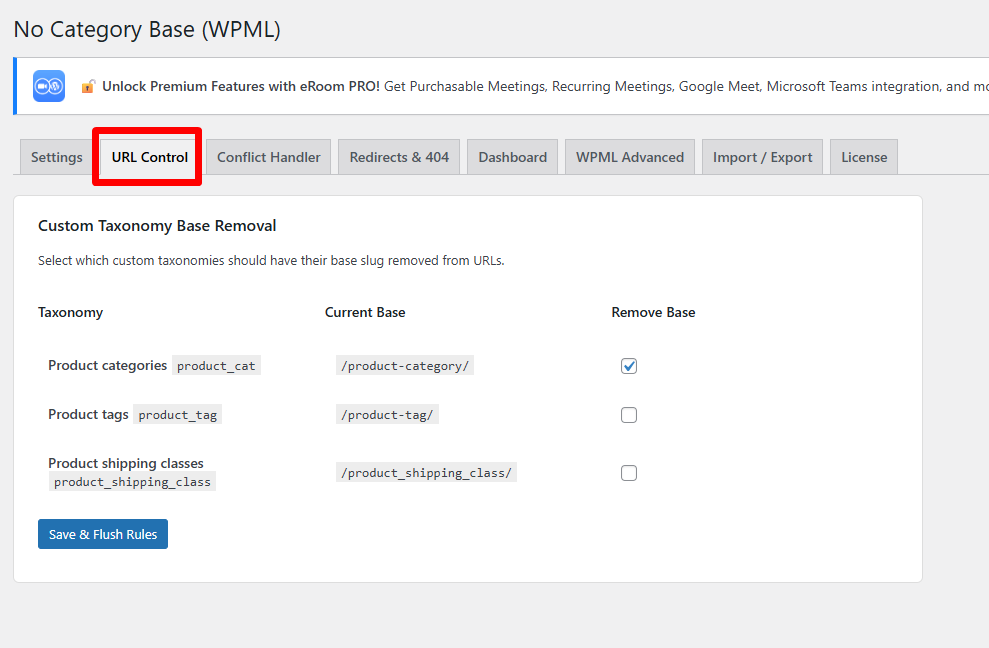Click the Product tags label

point(88,414)
